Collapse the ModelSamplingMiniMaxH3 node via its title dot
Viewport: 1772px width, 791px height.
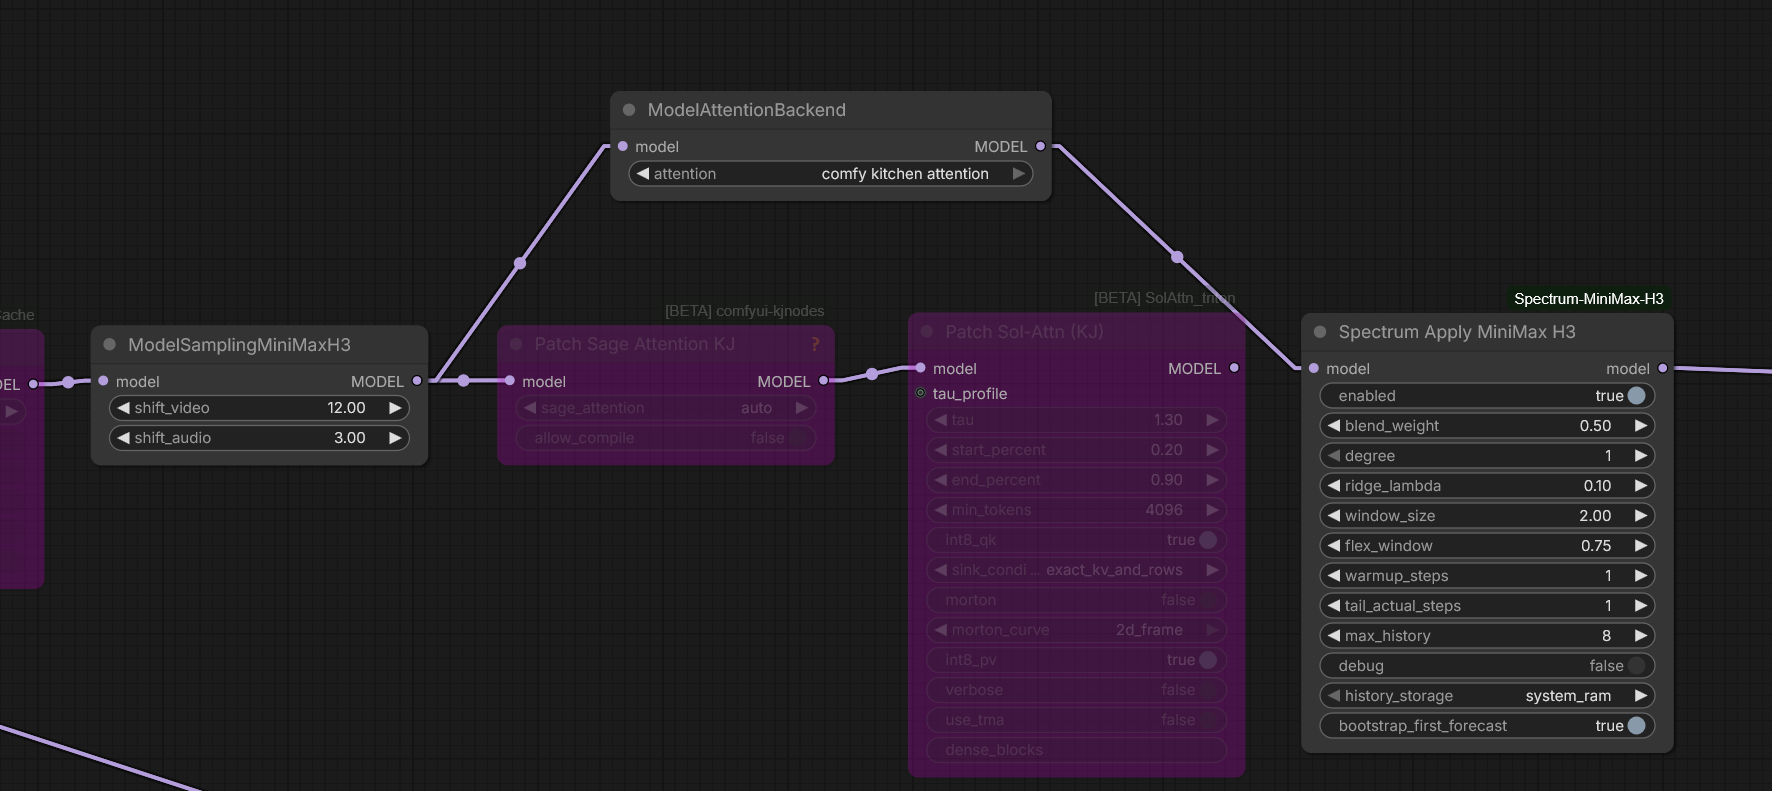pyautogui.click(x=110, y=345)
